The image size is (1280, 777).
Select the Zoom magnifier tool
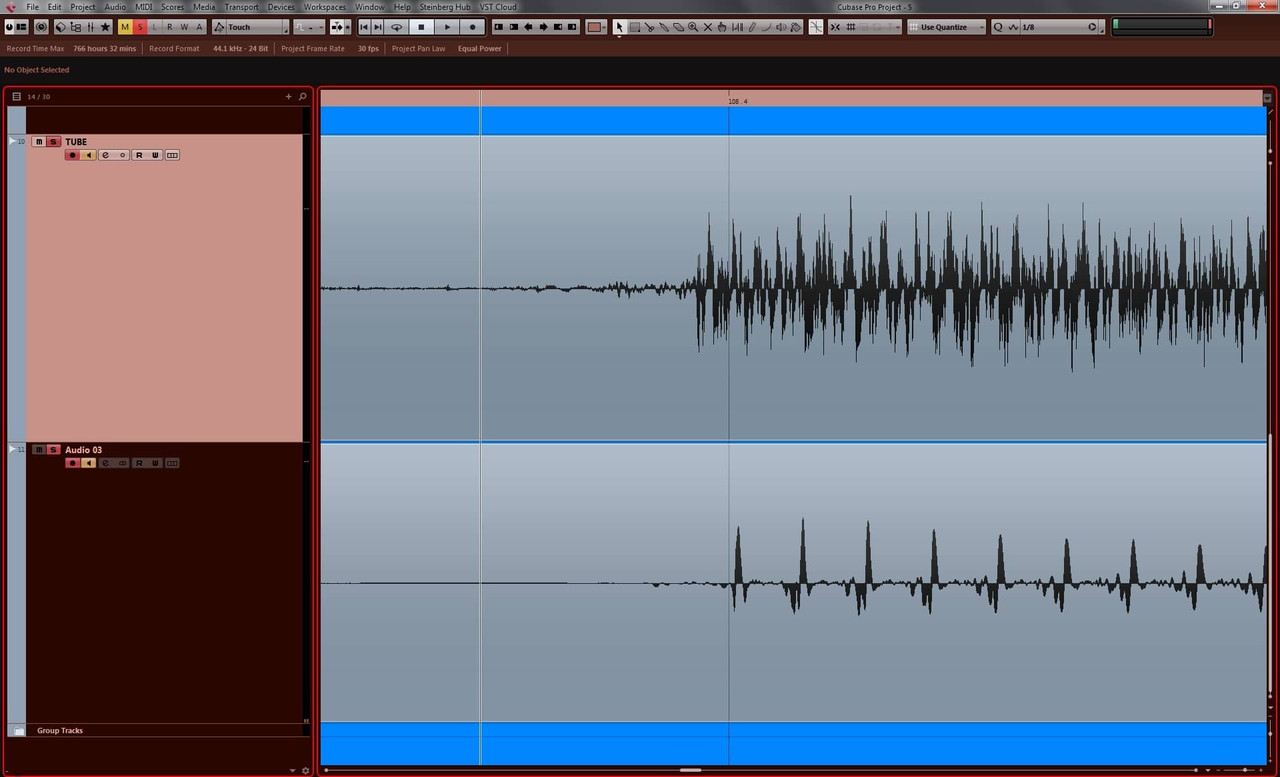693,27
